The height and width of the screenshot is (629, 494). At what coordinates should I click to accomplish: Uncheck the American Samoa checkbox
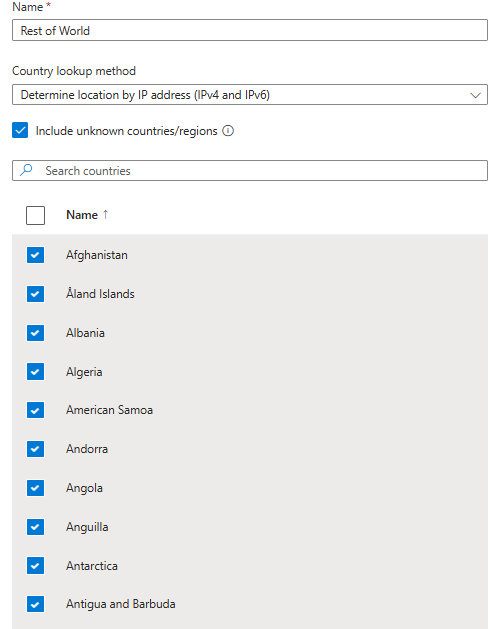pyautogui.click(x=35, y=410)
